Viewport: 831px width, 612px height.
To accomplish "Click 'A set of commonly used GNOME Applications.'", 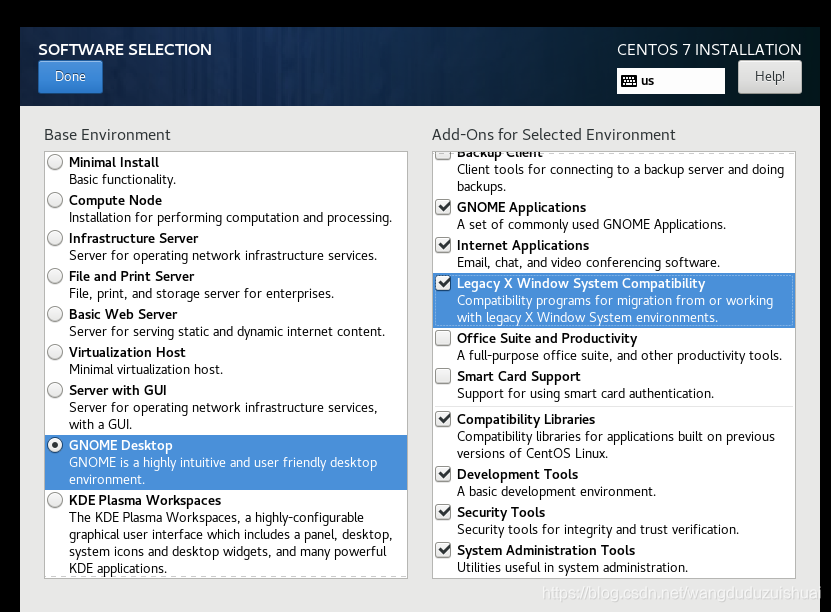I will pos(591,225).
